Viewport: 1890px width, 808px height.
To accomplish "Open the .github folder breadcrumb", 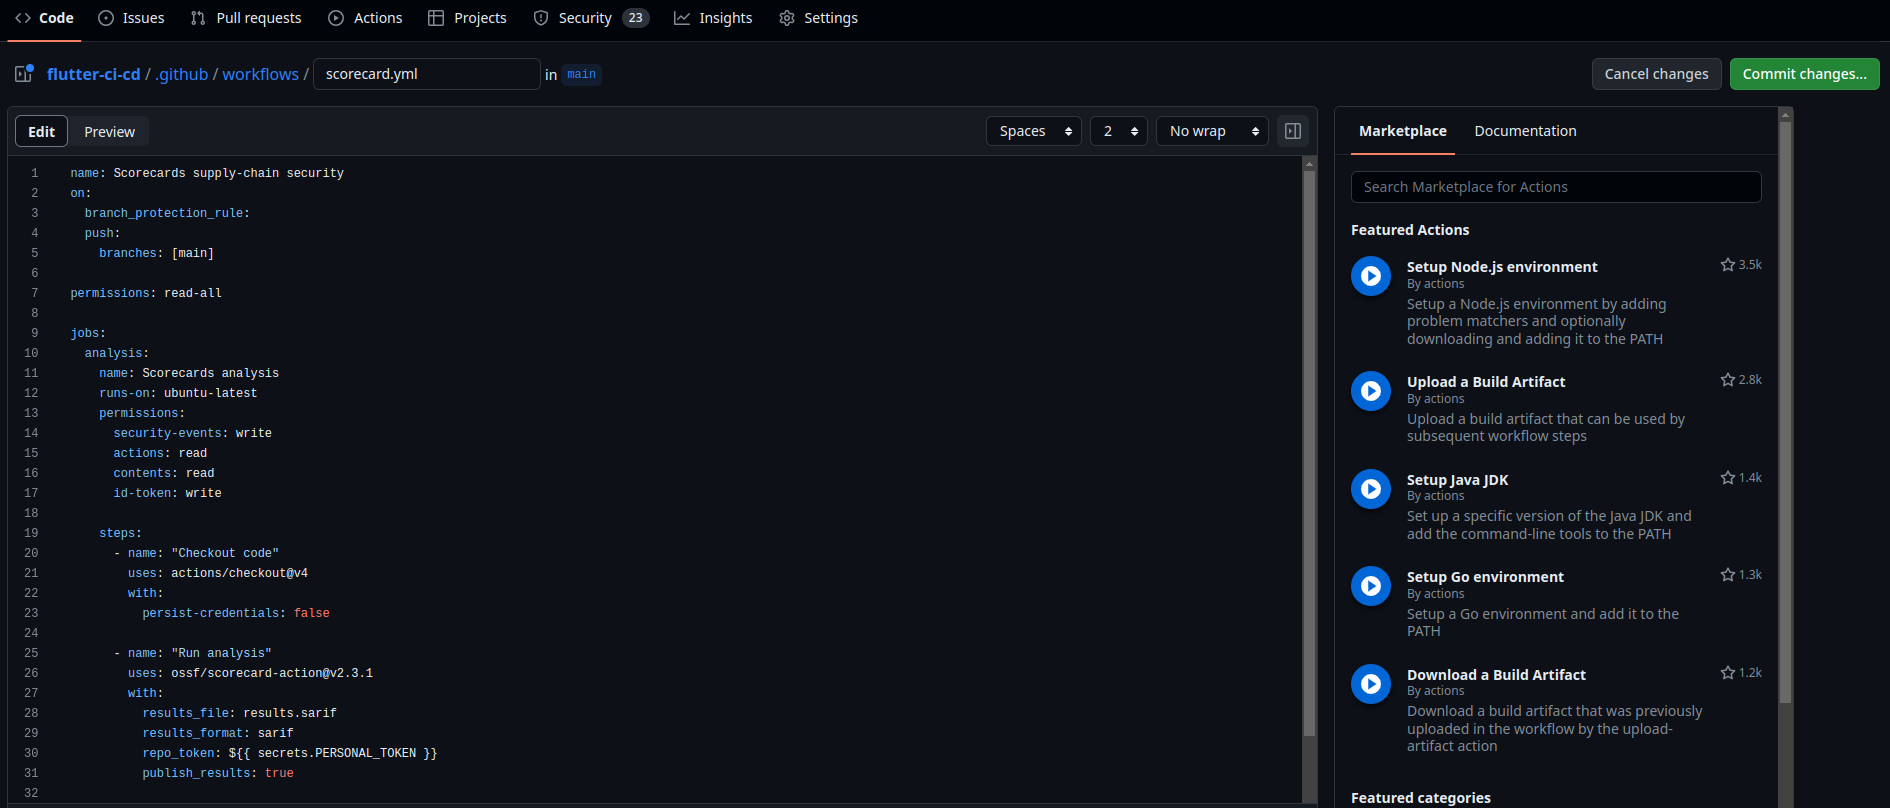I will 182,74.
